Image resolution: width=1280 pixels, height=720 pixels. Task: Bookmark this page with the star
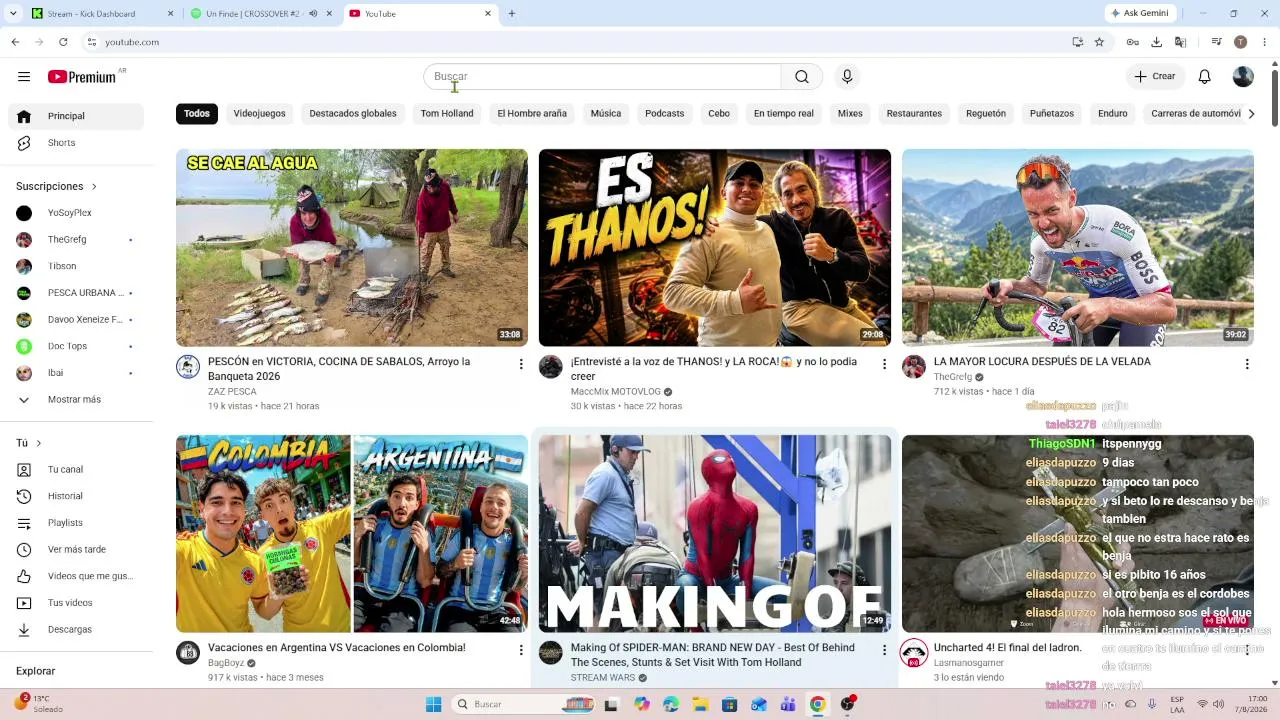(1099, 42)
